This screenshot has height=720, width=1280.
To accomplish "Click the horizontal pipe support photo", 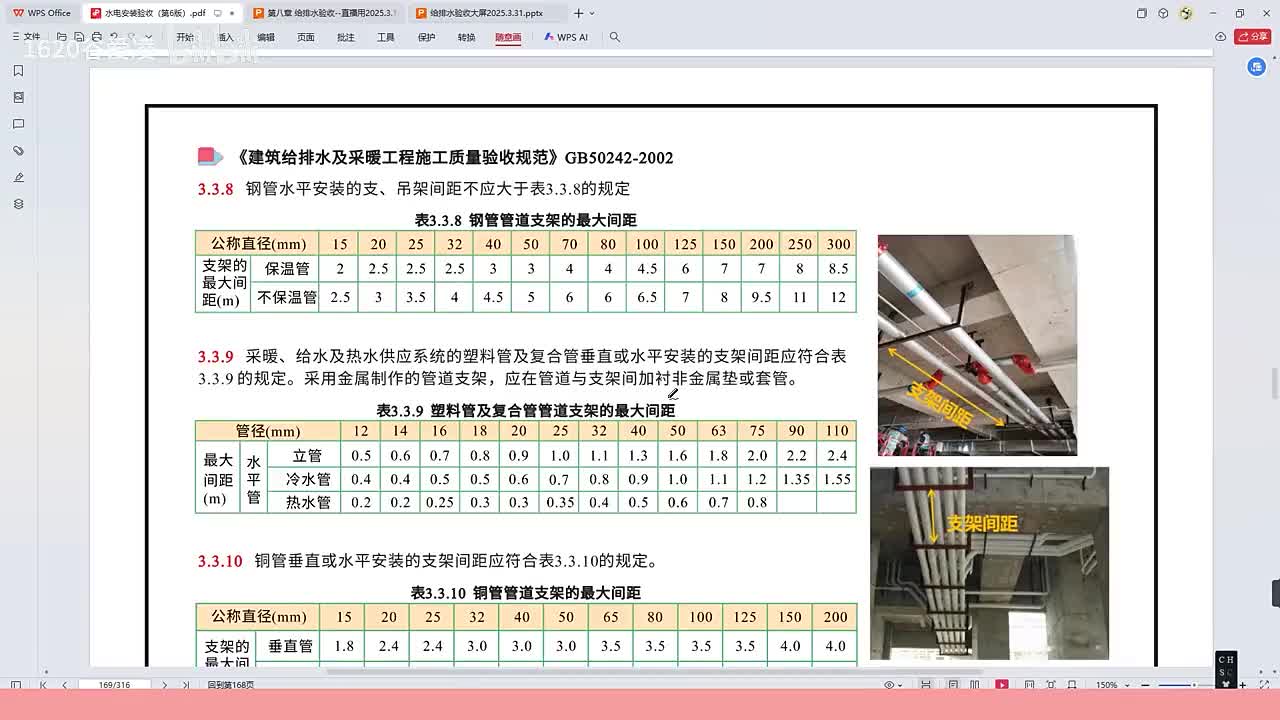I will point(977,345).
